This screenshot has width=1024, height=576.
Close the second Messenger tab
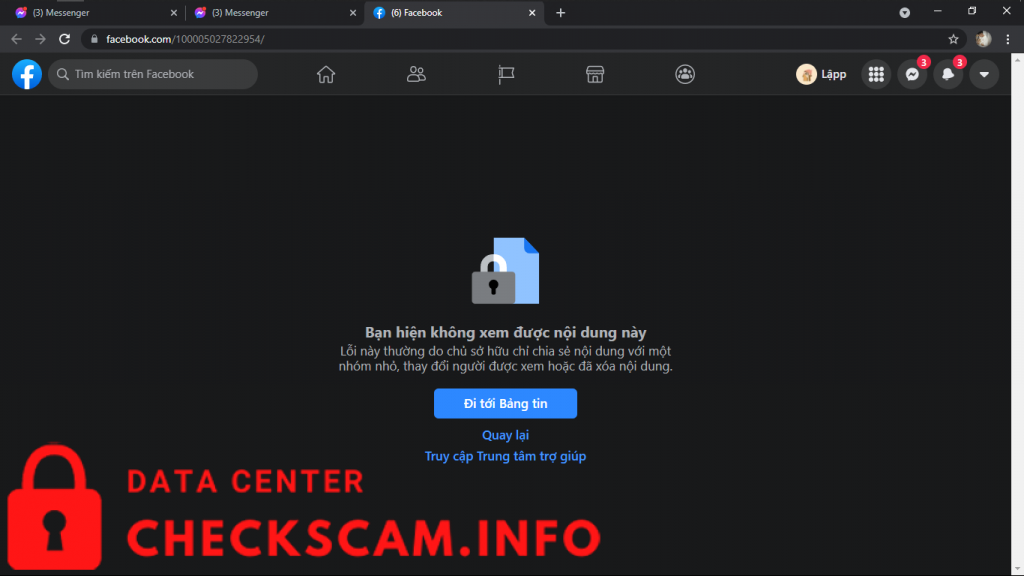(x=353, y=13)
